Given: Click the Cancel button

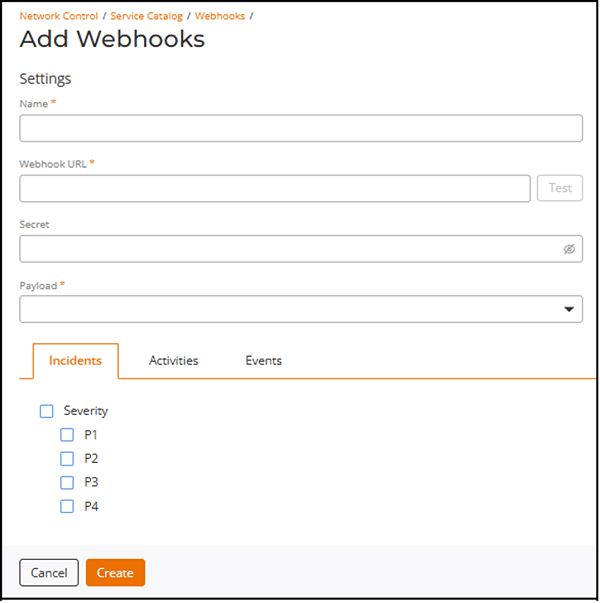Looking at the screenshot, I should point(49,573).
